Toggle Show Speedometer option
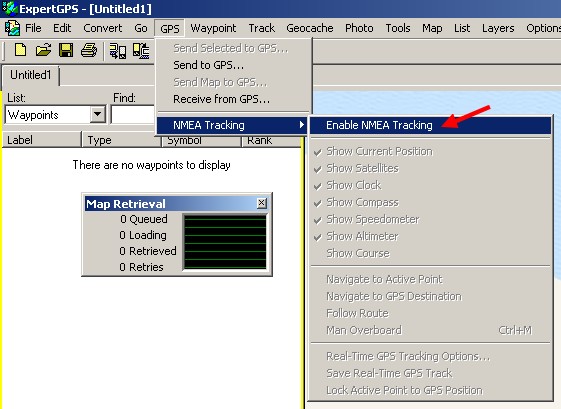 tap(430, 219)
